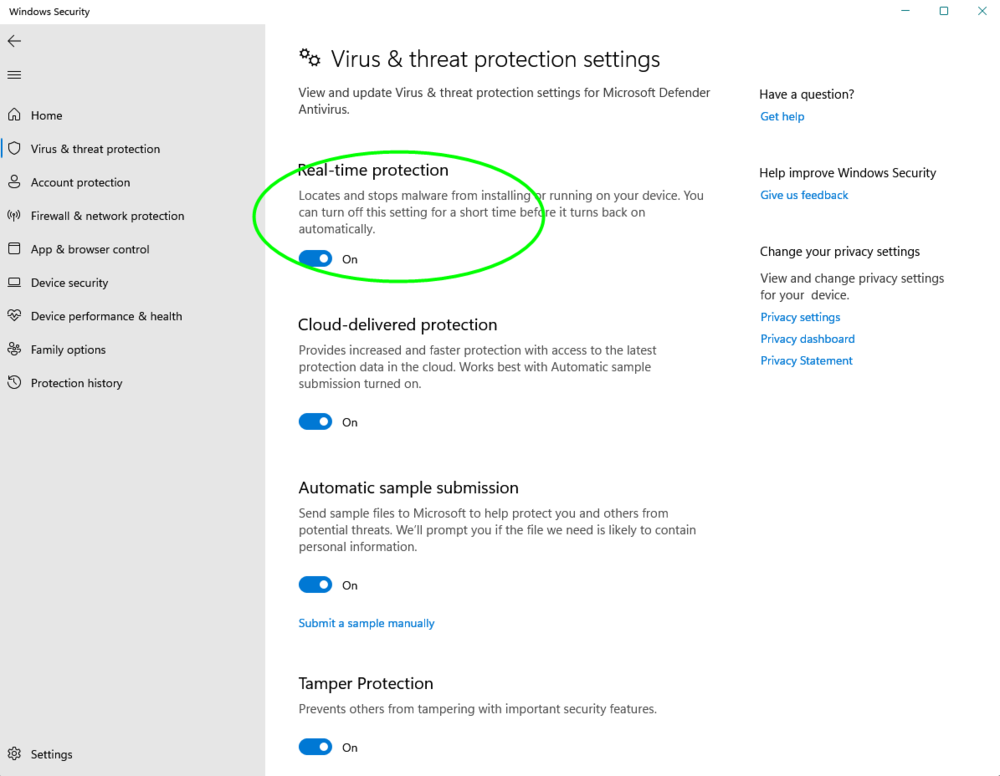
Task: Open the Privacy dashboard link
Action: [x=807, y=339]
